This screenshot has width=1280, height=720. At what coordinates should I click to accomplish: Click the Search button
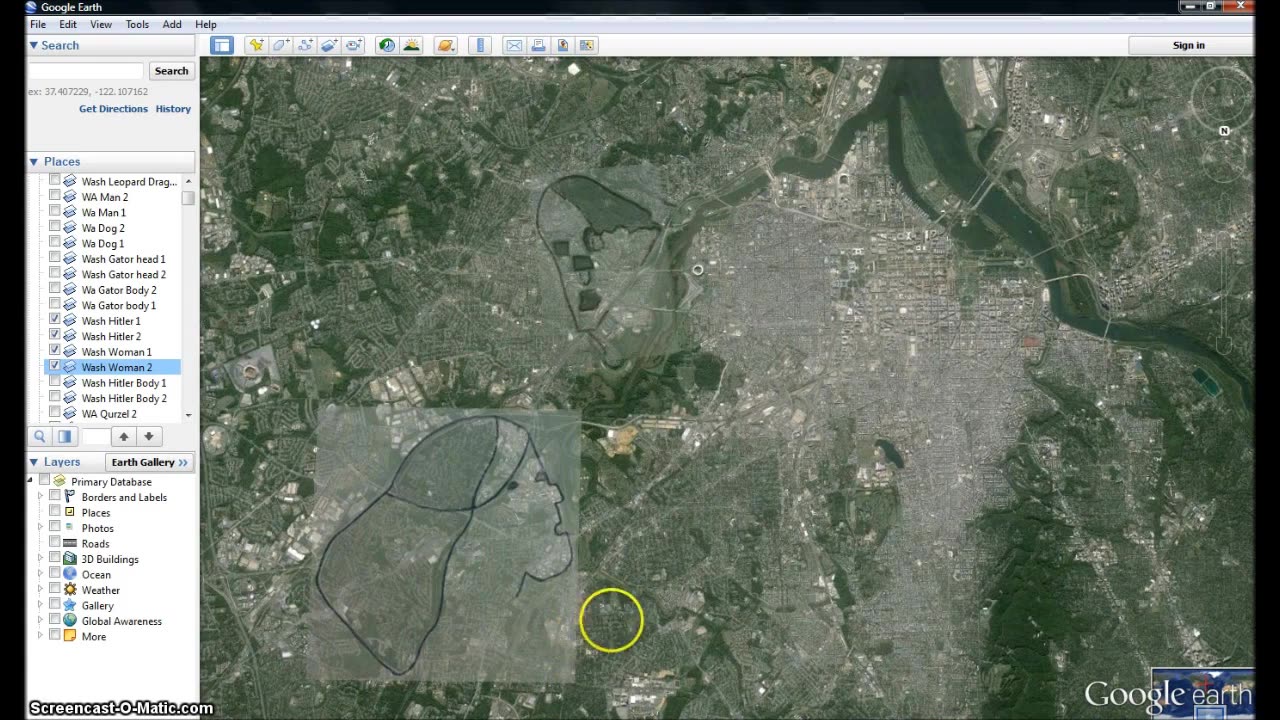coord(171,71)
